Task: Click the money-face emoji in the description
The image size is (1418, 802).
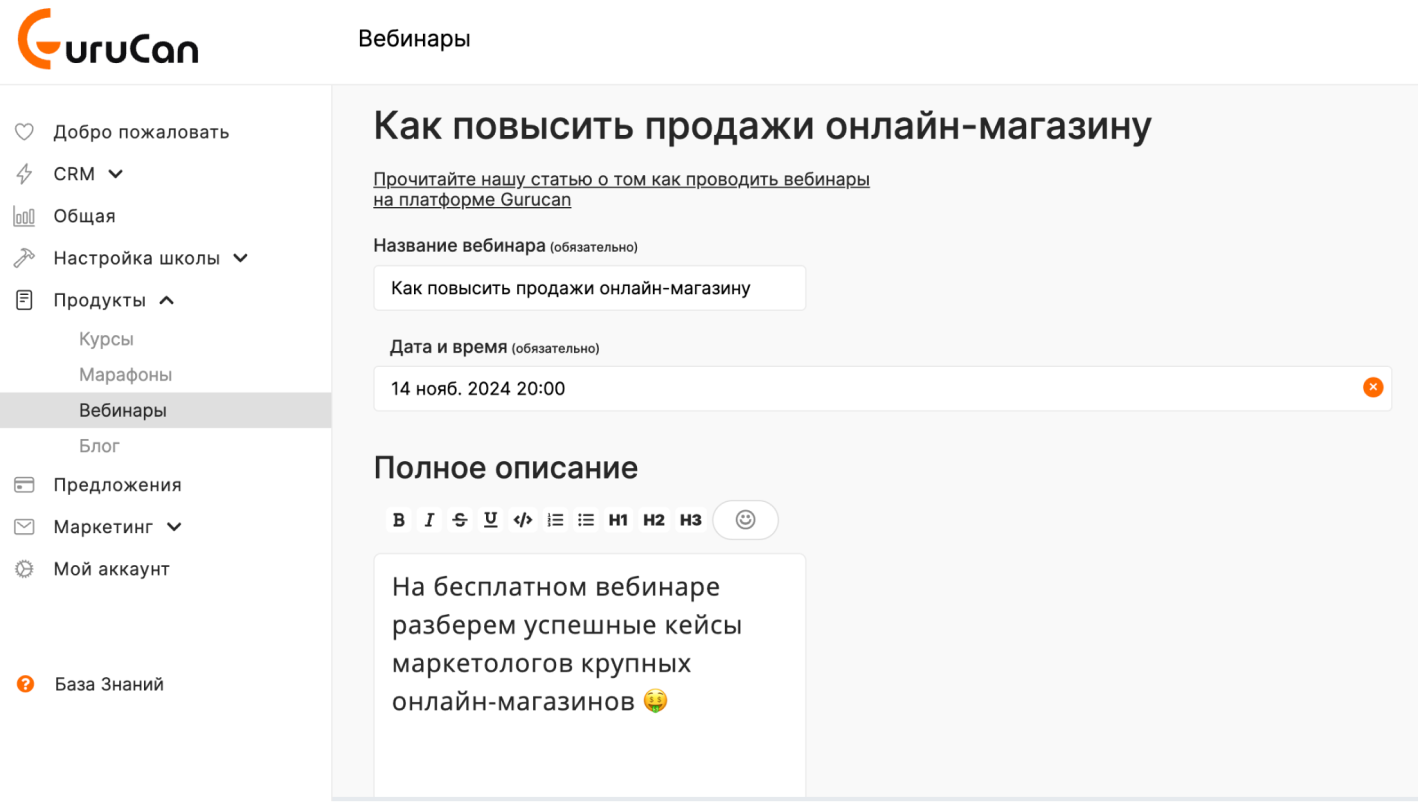Action: [655, 702]
